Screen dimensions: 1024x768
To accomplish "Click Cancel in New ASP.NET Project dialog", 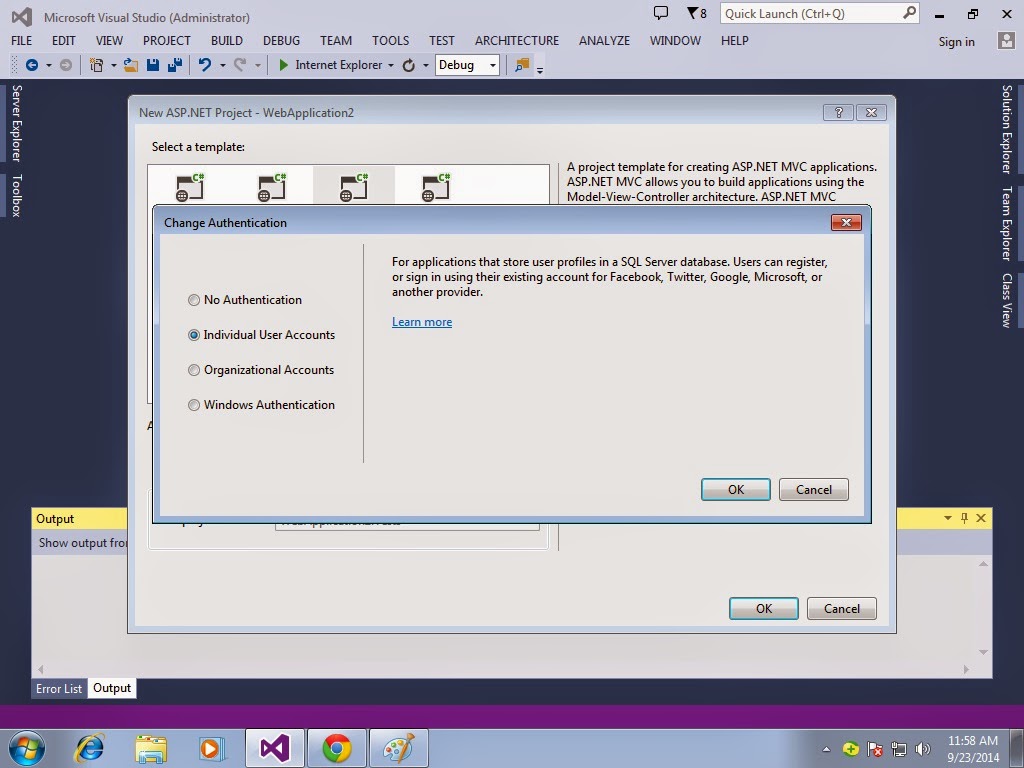I will coord(842,609).
